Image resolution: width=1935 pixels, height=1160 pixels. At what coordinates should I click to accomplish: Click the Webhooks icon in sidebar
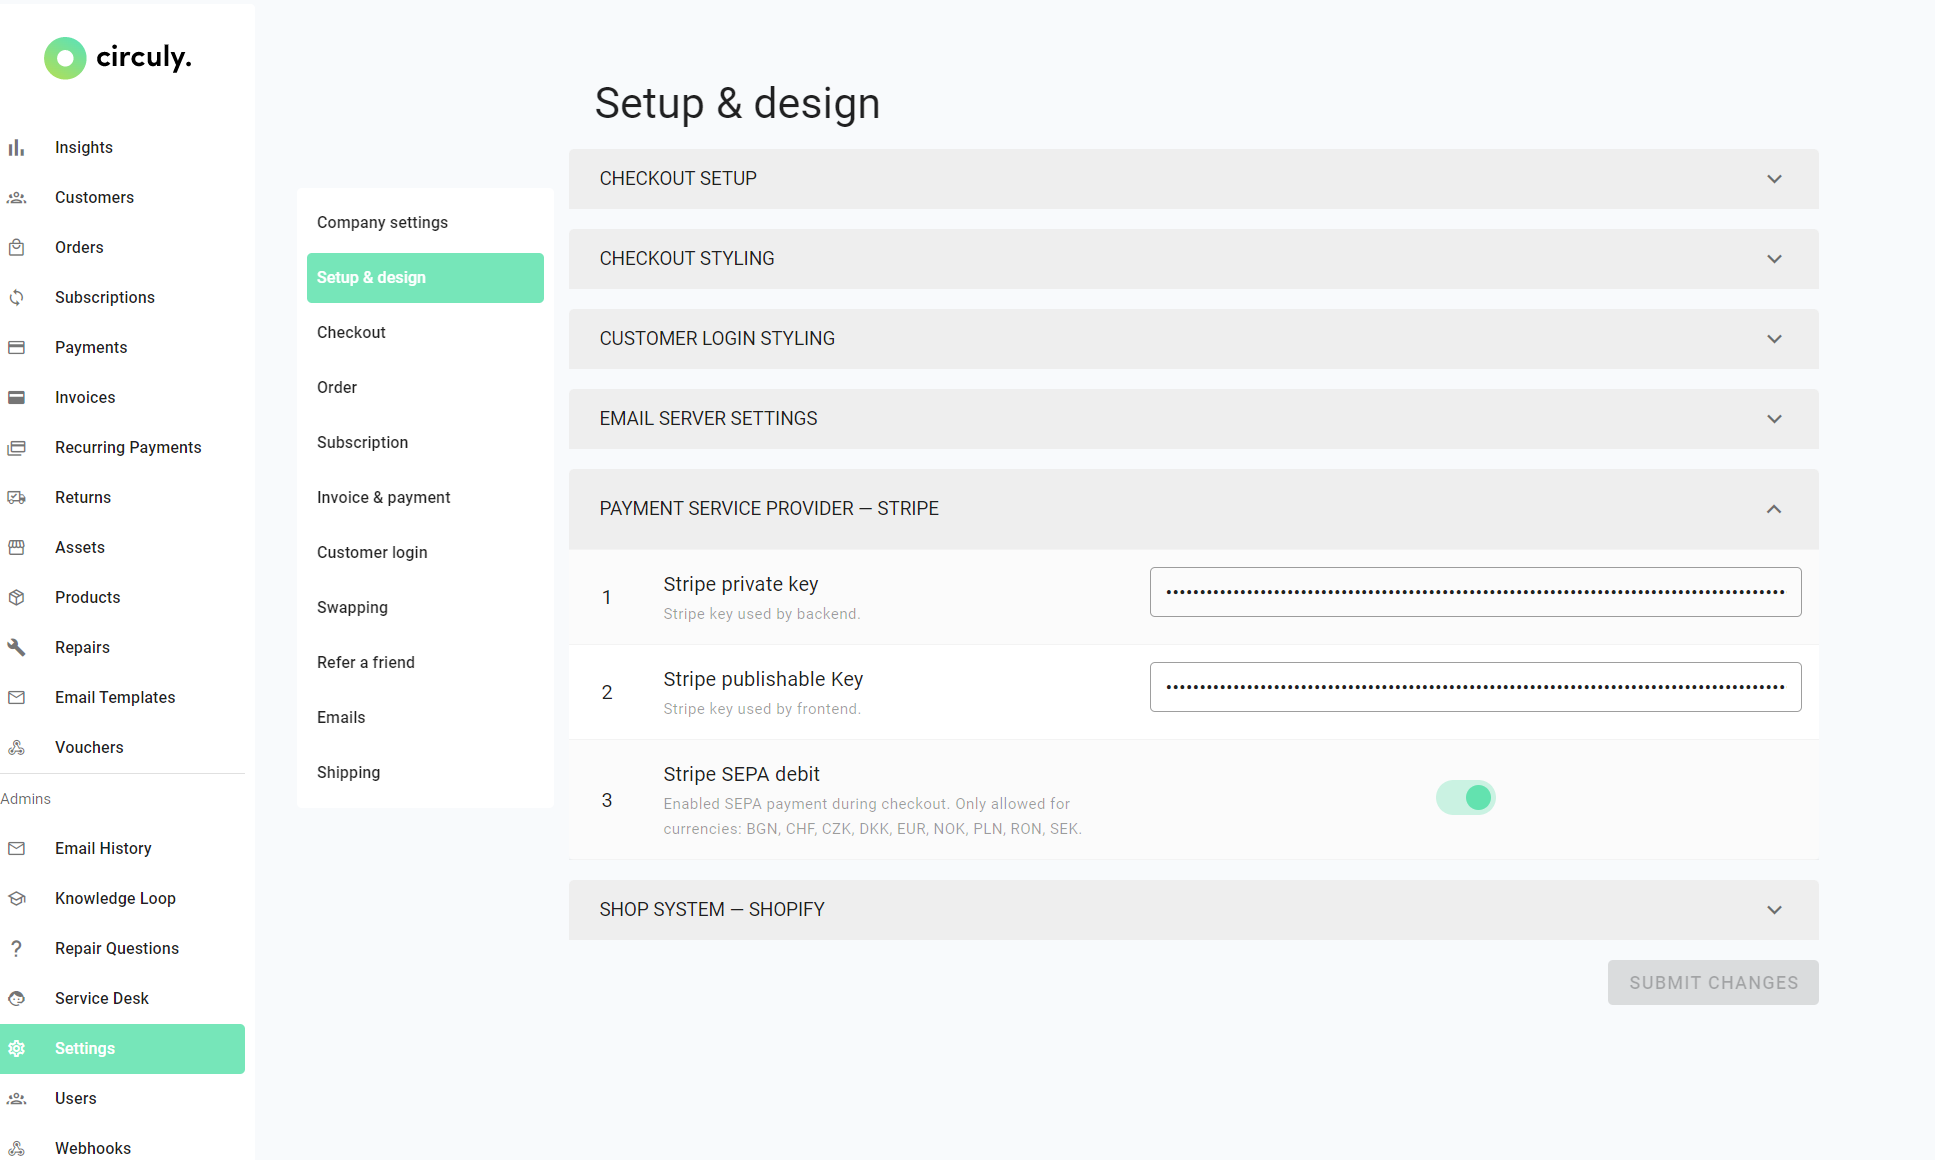[x=16, y=1149]
